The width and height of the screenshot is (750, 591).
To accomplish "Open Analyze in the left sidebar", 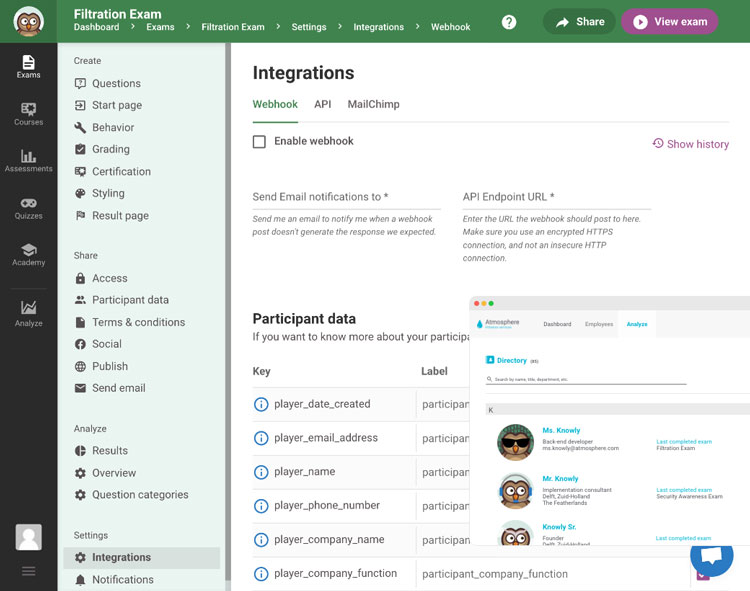I will pyautogui.click(x=28, y=313).
